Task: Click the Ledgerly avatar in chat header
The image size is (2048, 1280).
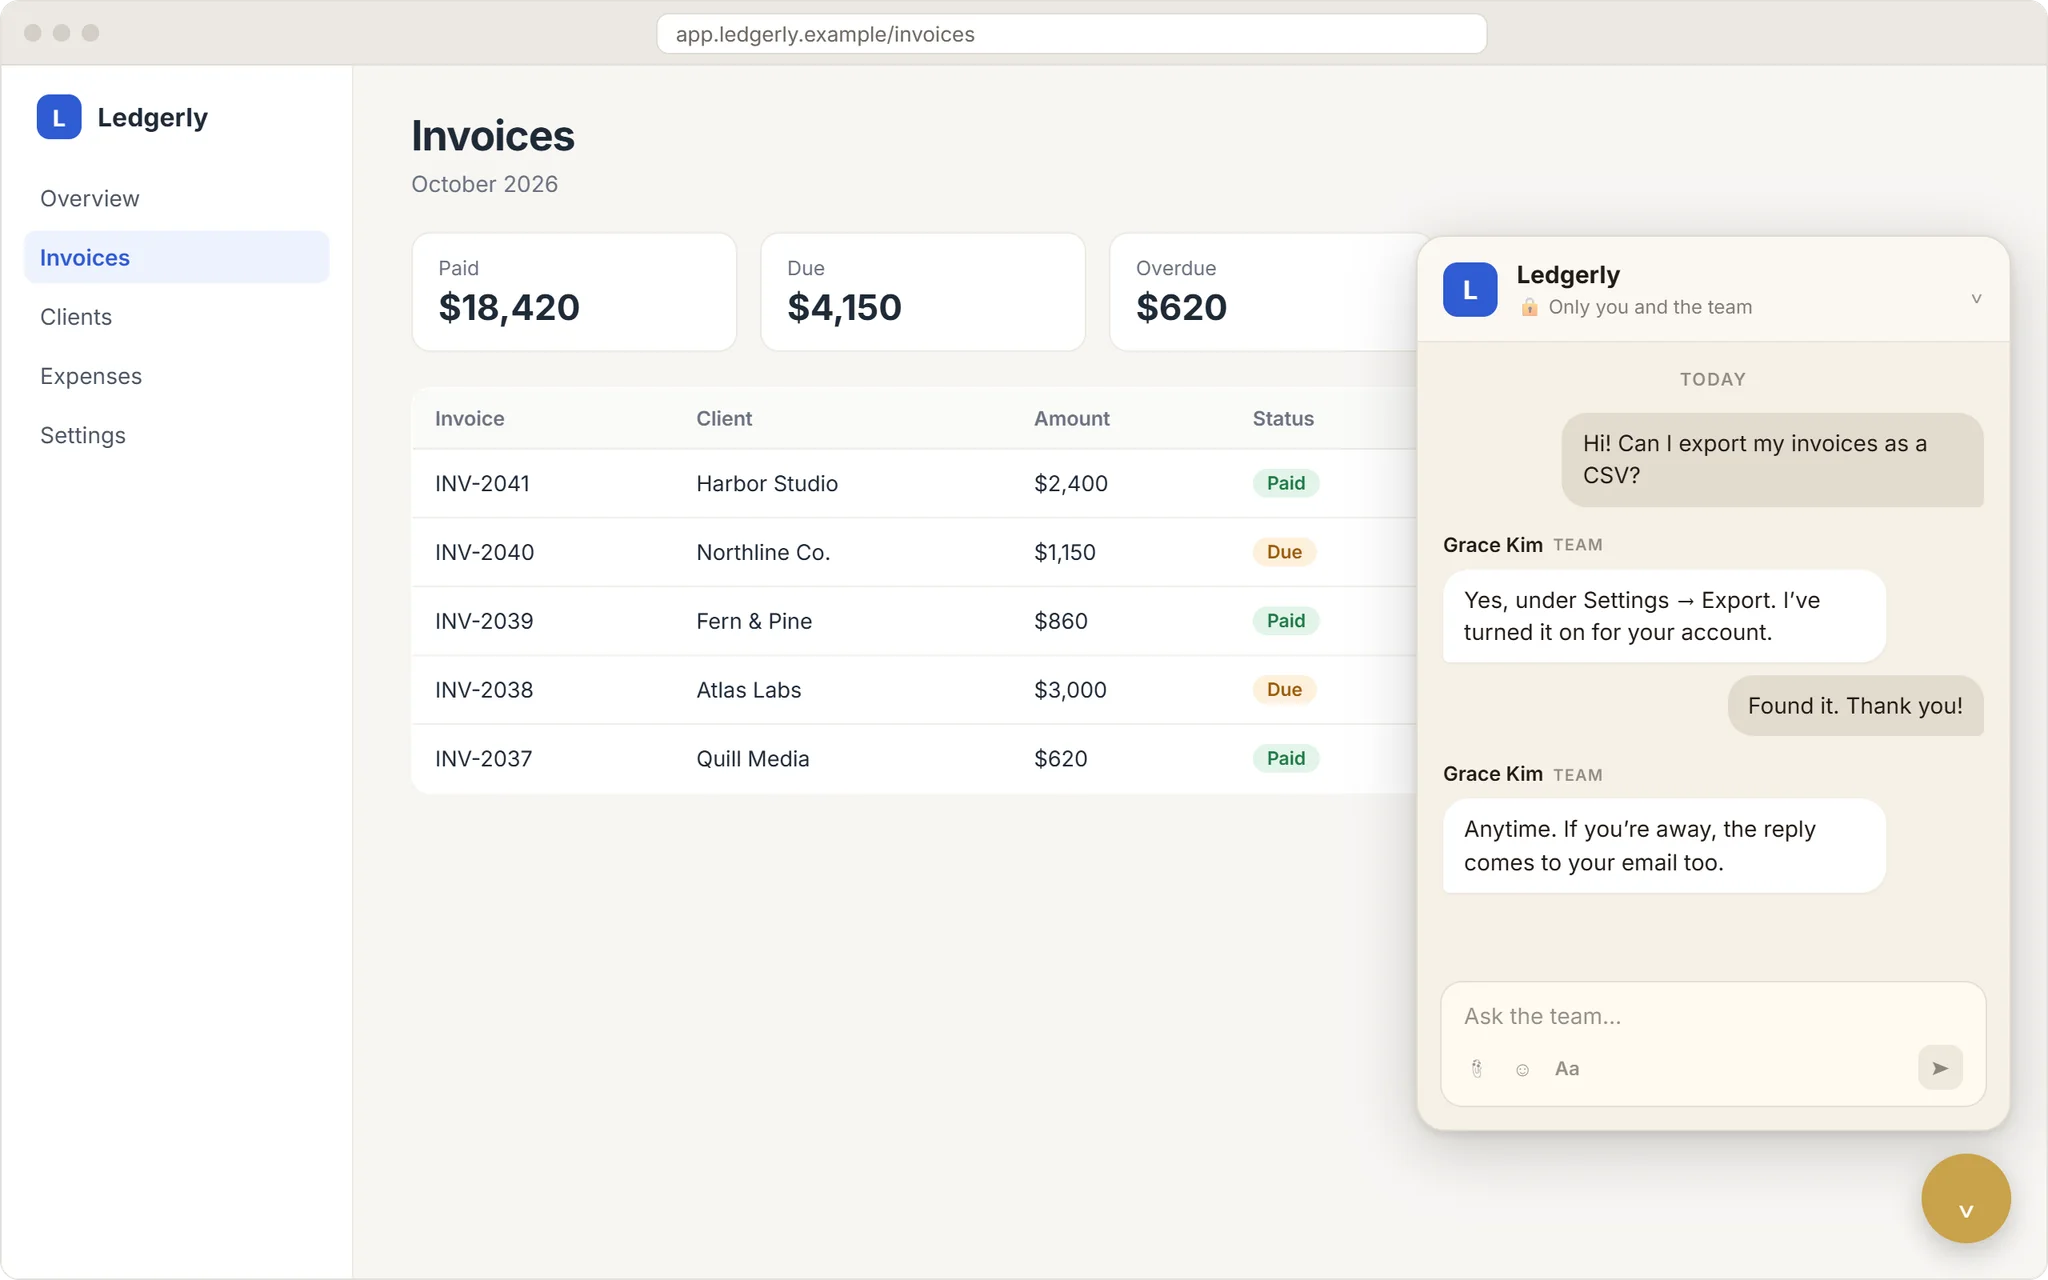Action: pos(1470,290)
